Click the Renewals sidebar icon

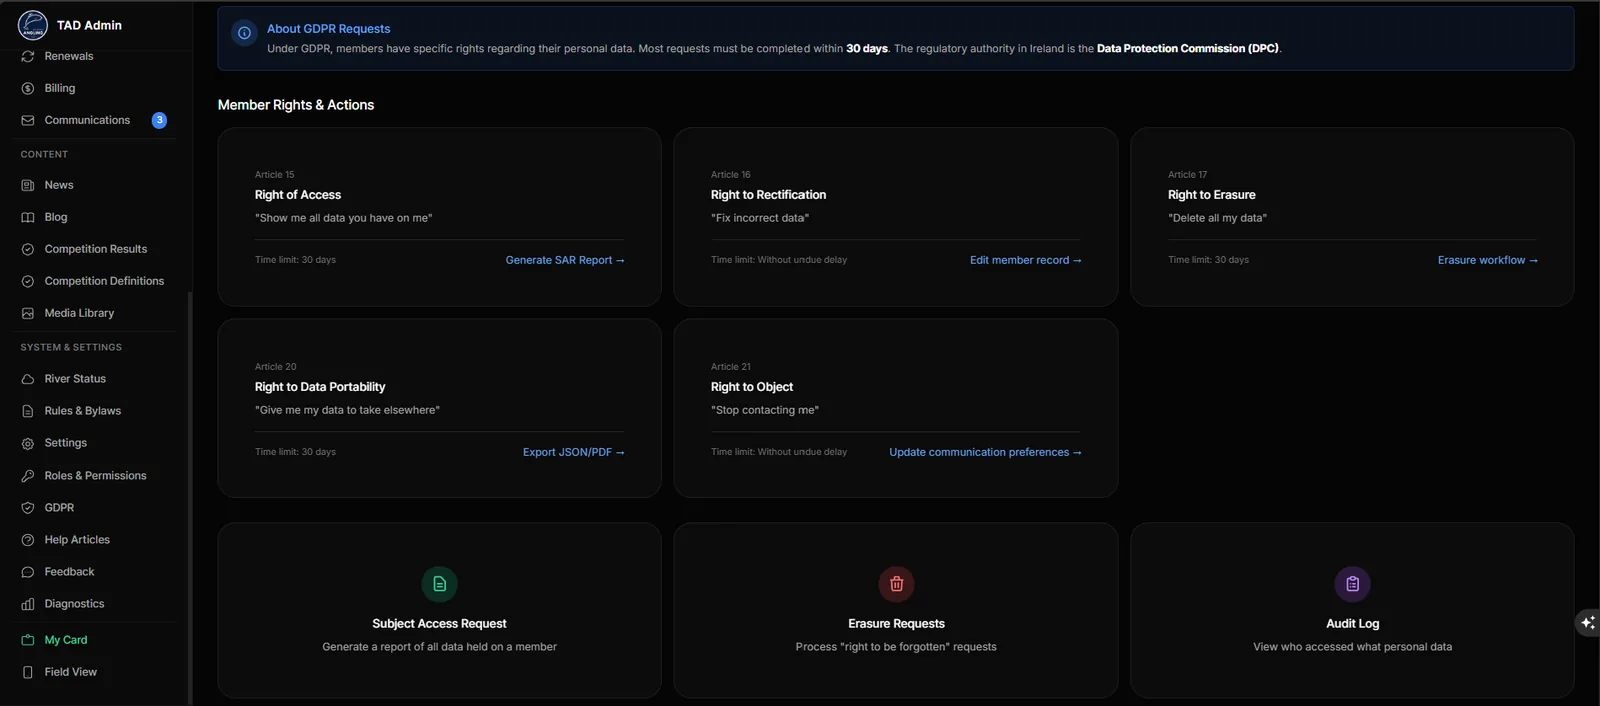28,56
